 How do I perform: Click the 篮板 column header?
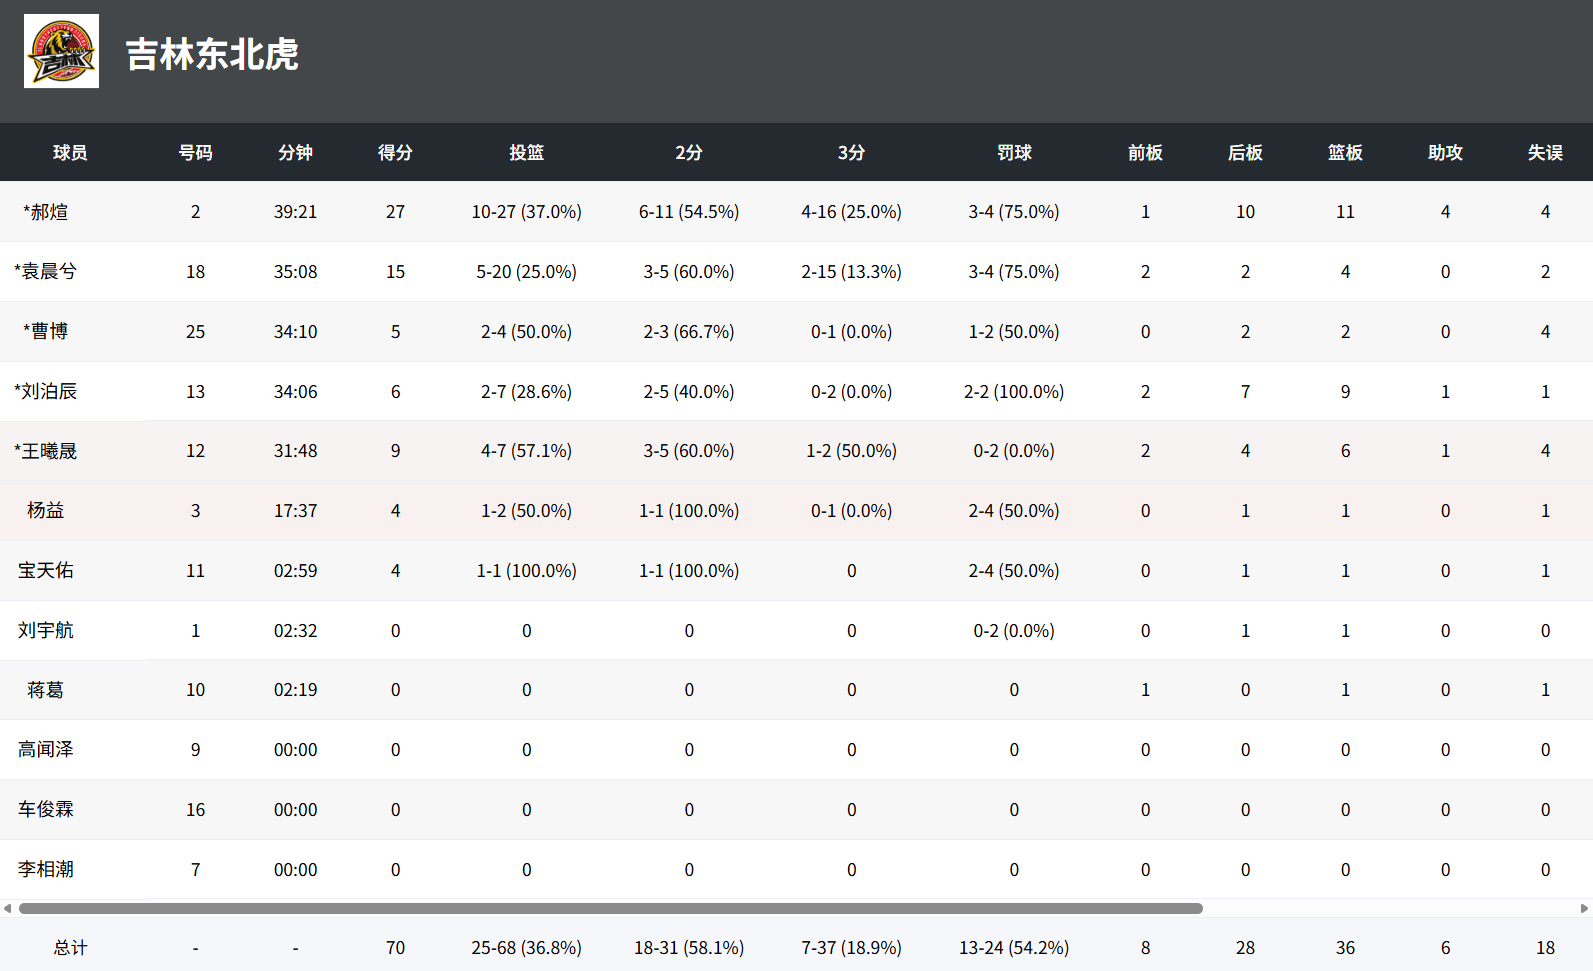pos(1345,153)
